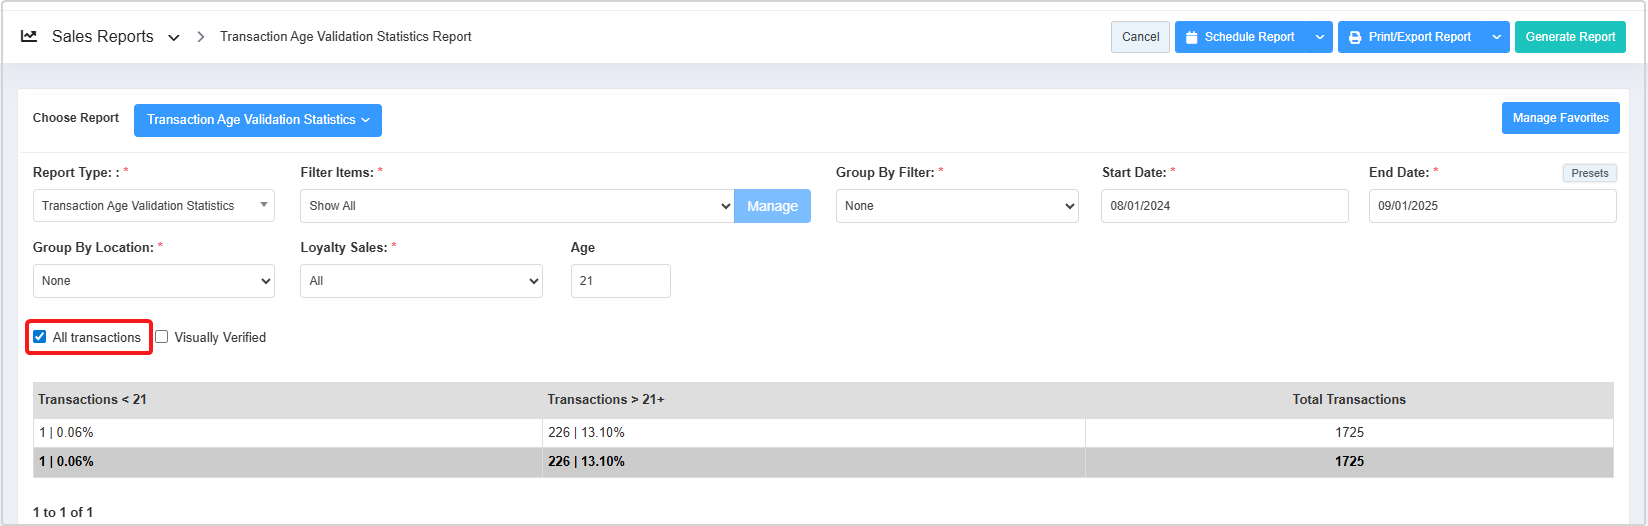Viewport: 1648px width, 526px height.
Task: Open the Report Type combo box
Action: (x=153, y=206)
